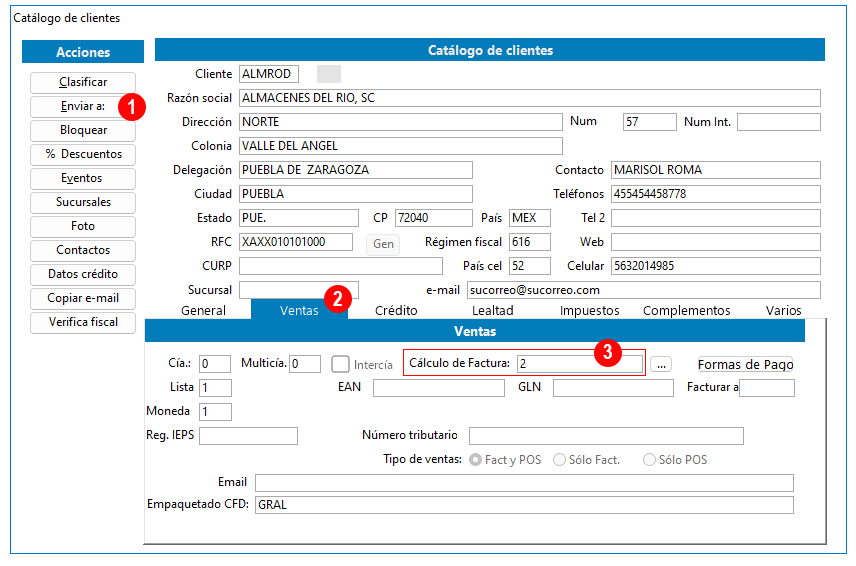The width and height of the screenshot is (856, 566).
Task: Open the % Descuentos action
Action: pos(83,154)
